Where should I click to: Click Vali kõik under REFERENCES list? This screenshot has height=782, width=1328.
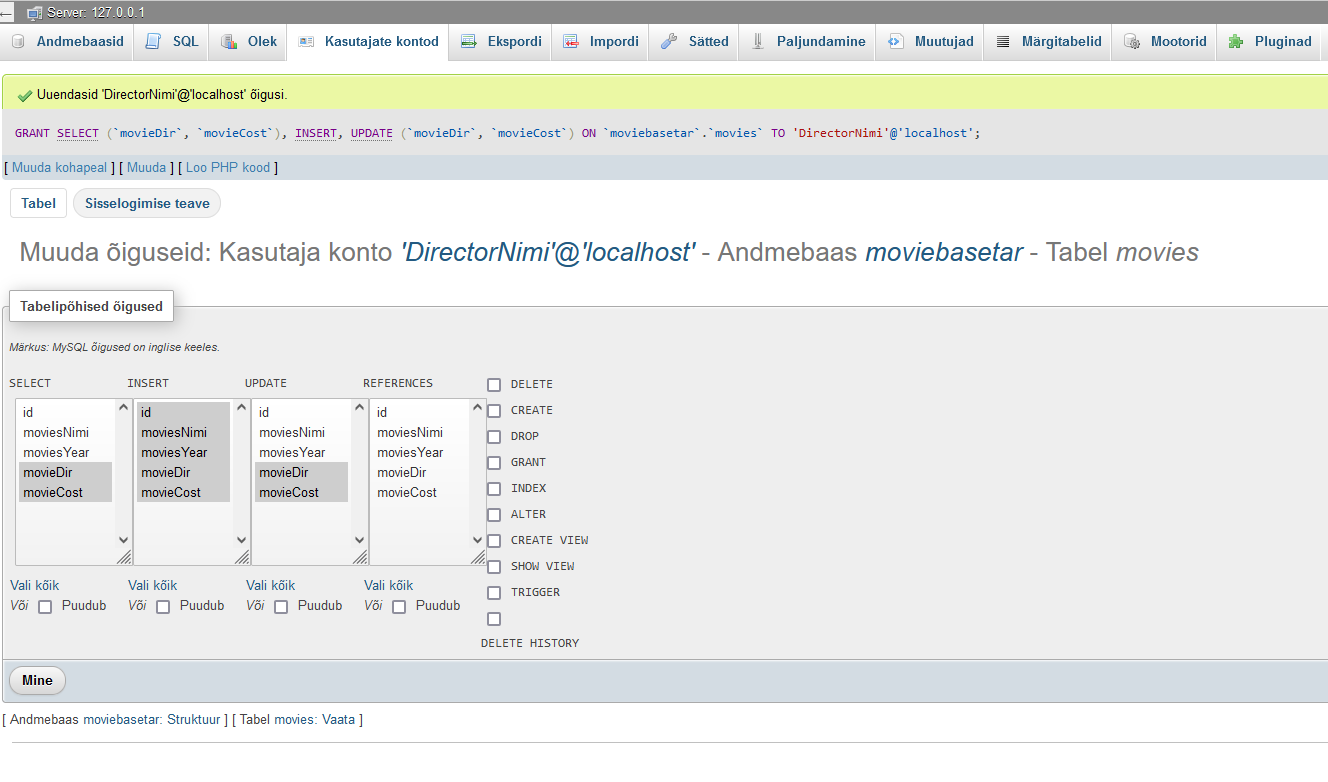click(x=388, y=586)
